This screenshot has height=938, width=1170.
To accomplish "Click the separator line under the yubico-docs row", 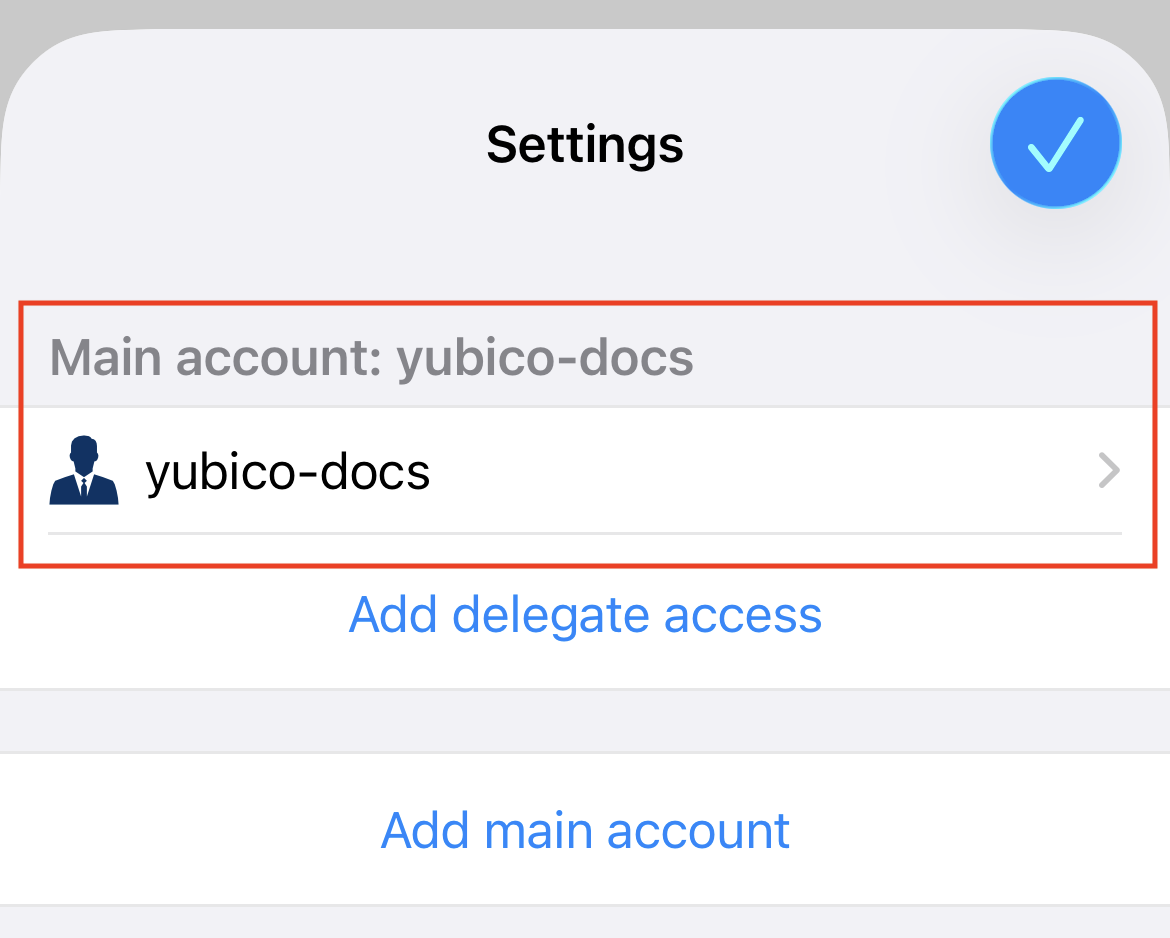I will [585, 533].
